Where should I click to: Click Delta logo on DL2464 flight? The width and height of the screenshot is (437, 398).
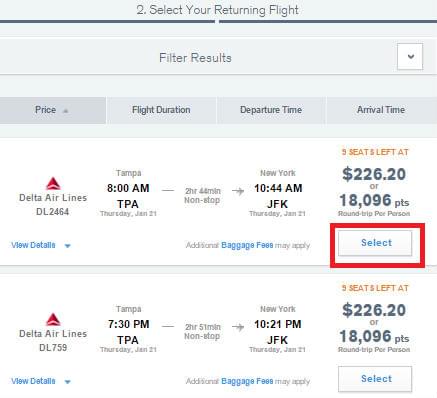click(53, 184)
